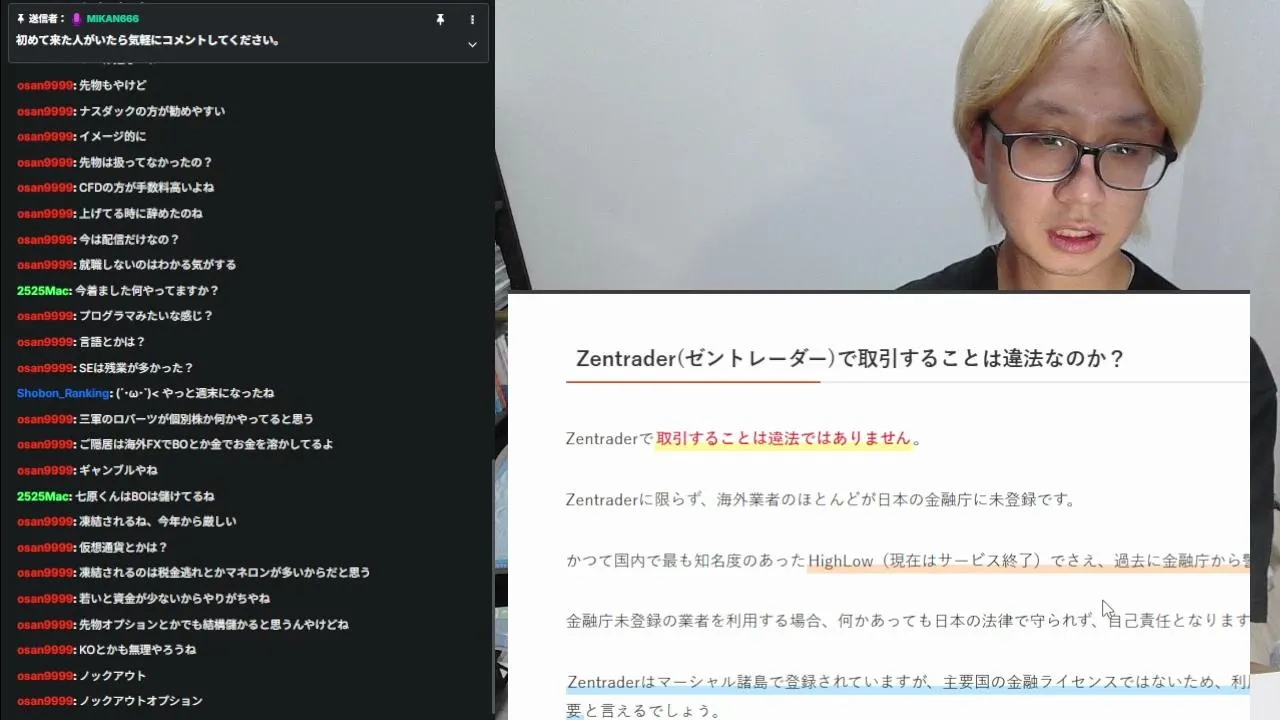
Task: Click the purple microphone badge beside MIKAN666
Action: pyautogui.click(x=76, y=19)
